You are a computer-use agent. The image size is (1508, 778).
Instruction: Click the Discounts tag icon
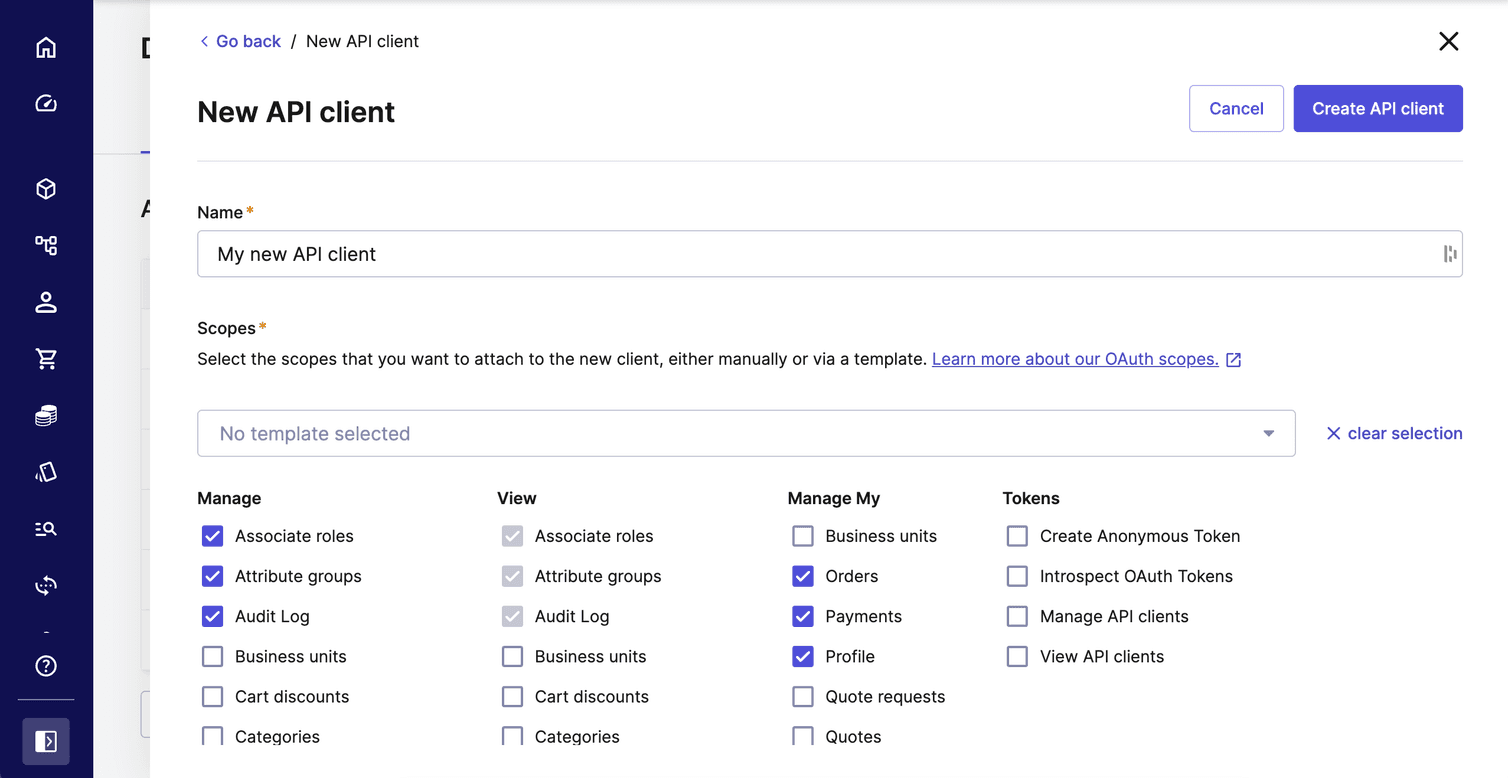[46, 472]
